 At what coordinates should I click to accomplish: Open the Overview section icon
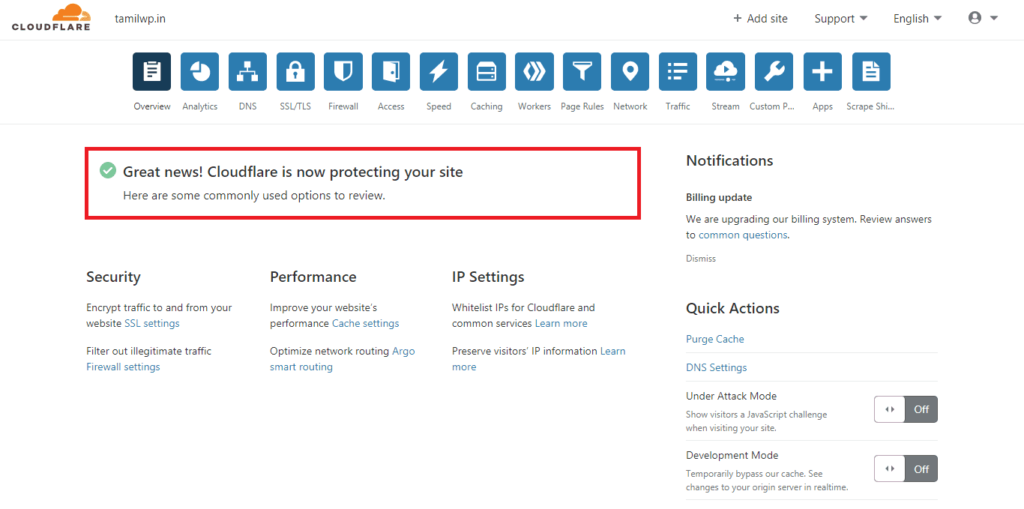tap(152, 71)
